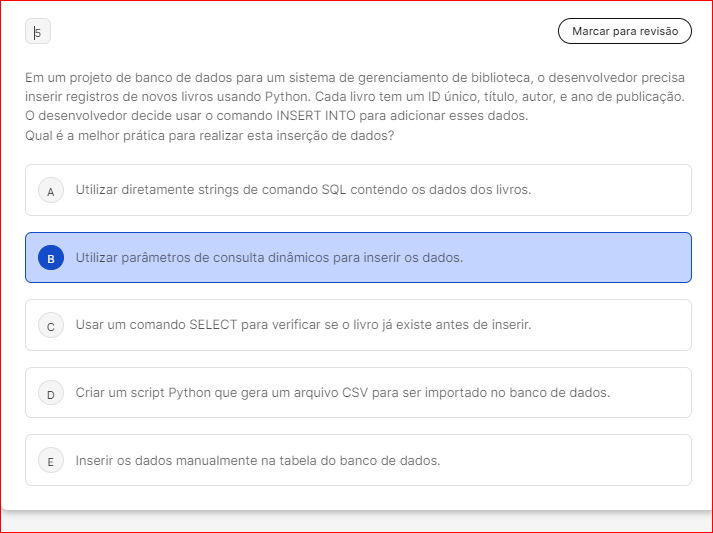The height and width of the screenshot is (533, 713).
Task: Select answer circle A
Action: (50, 190)
